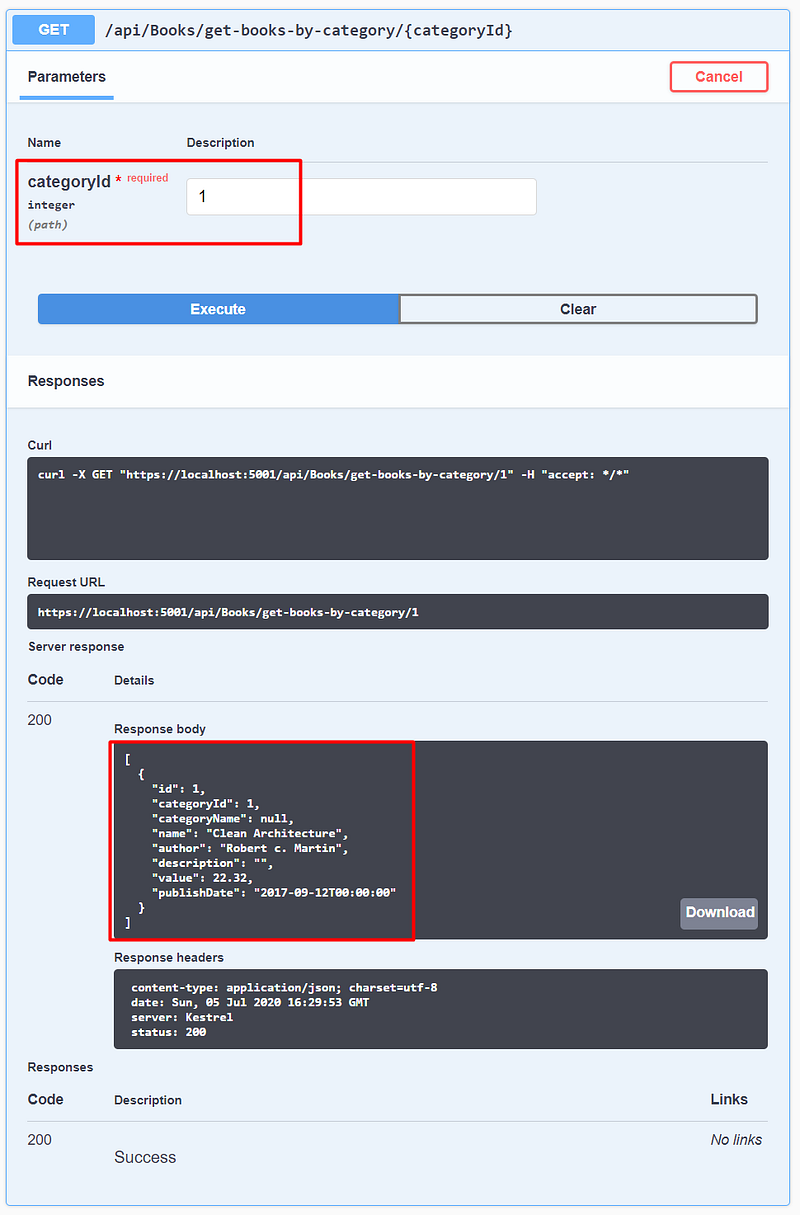Click the blue Execute button
Image resolution: width=800 pixels, height=1215 pixels.
tap(218, 309)
